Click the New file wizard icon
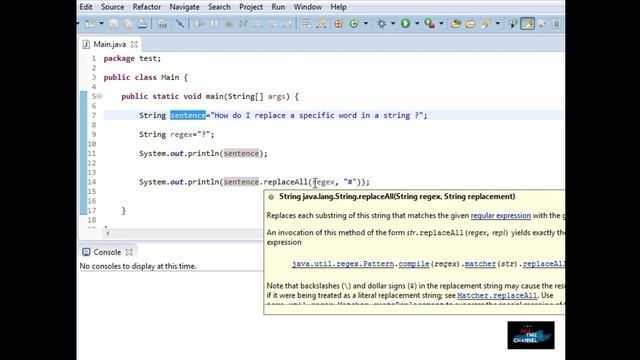Image resolution: width=640 pixels, height=360 pixels. [90, 24]
